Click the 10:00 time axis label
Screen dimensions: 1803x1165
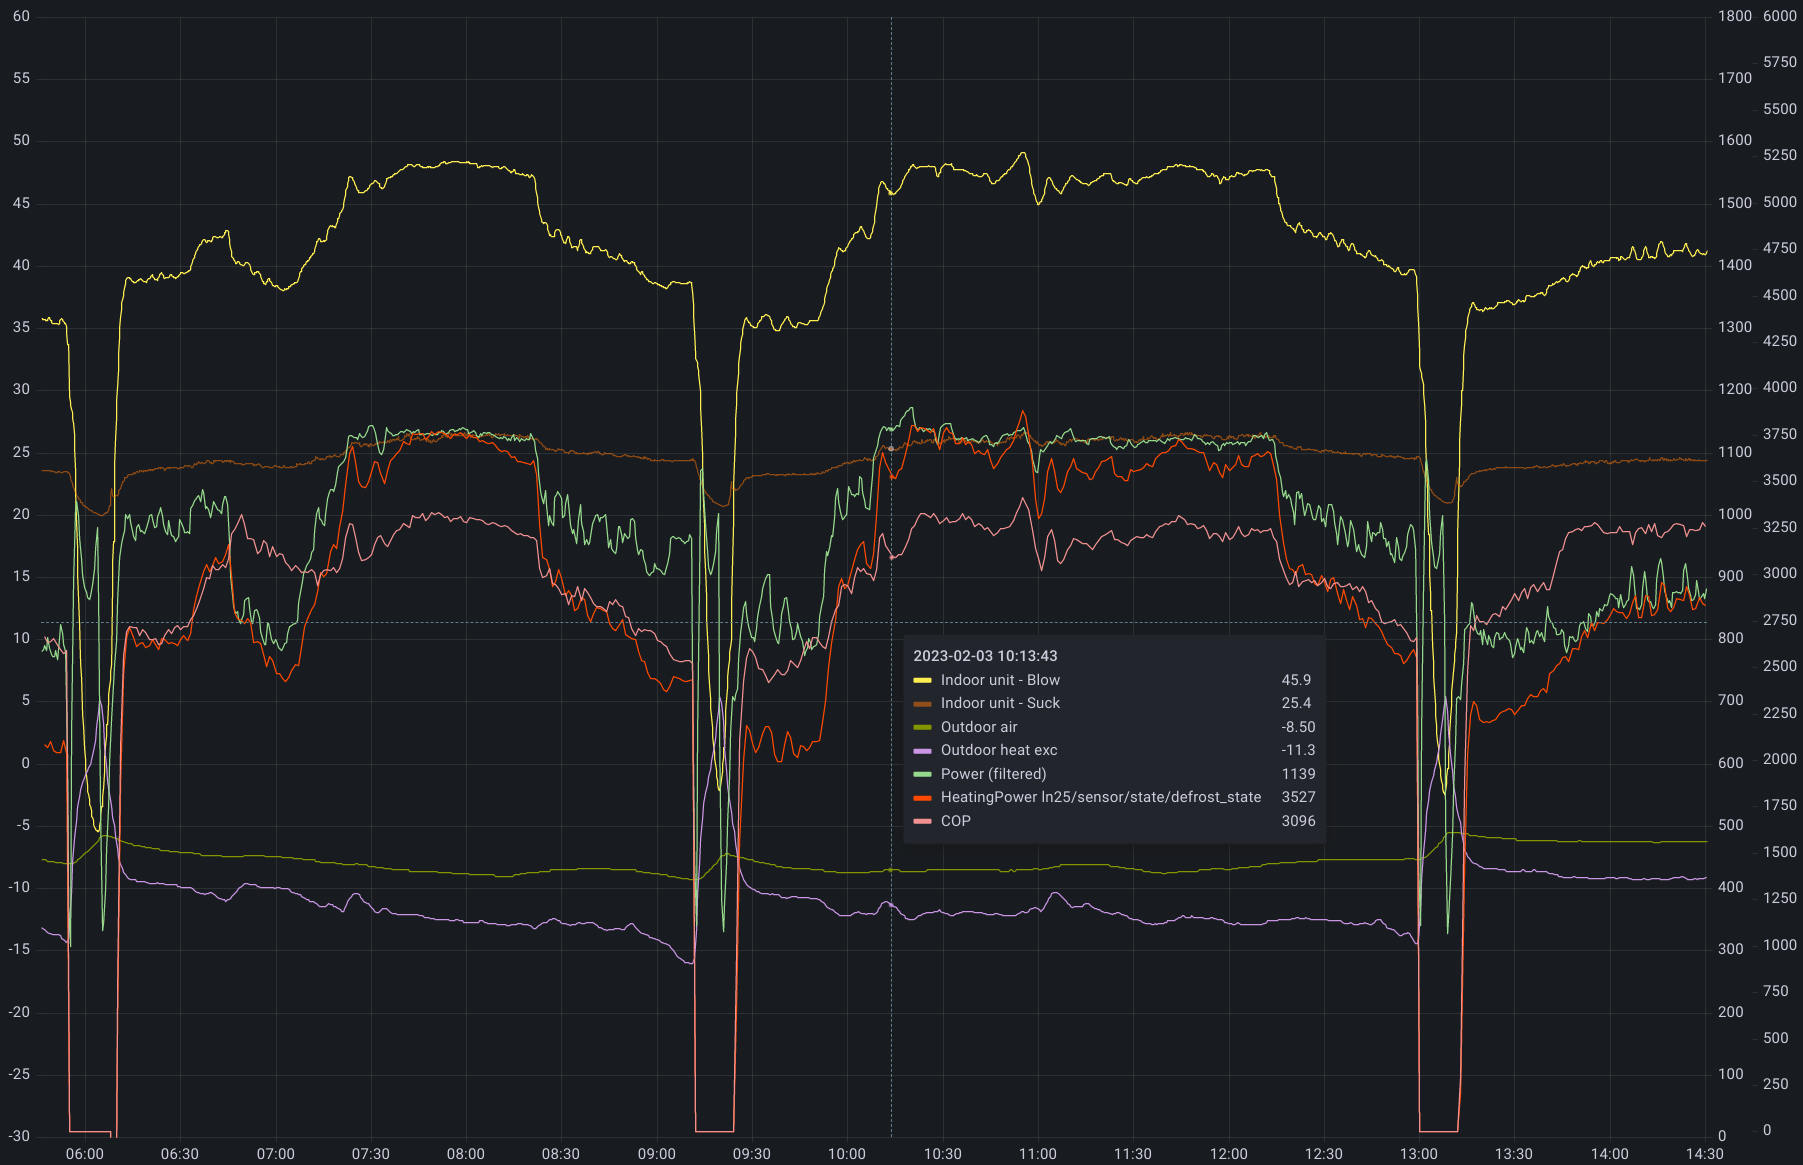pos(846,1154)
